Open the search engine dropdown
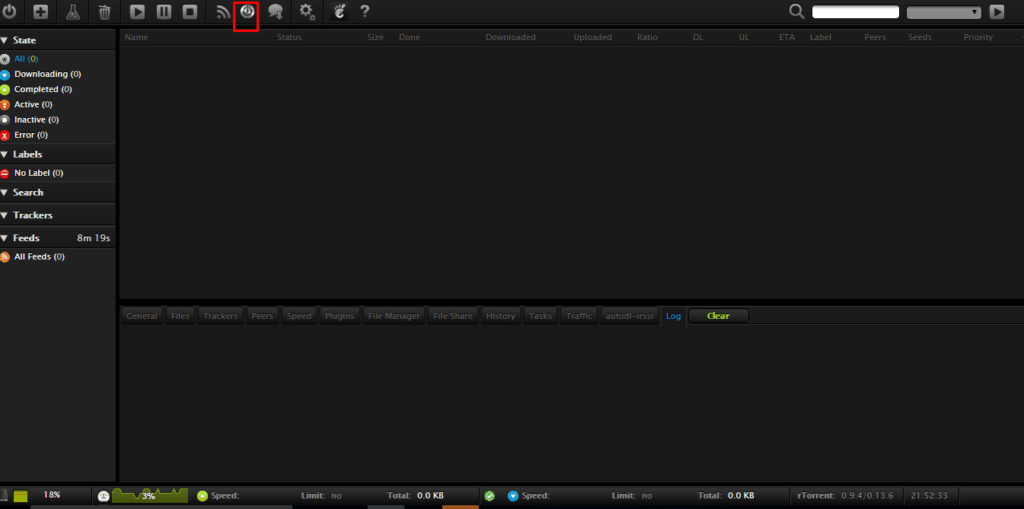 tap(943, 12)
